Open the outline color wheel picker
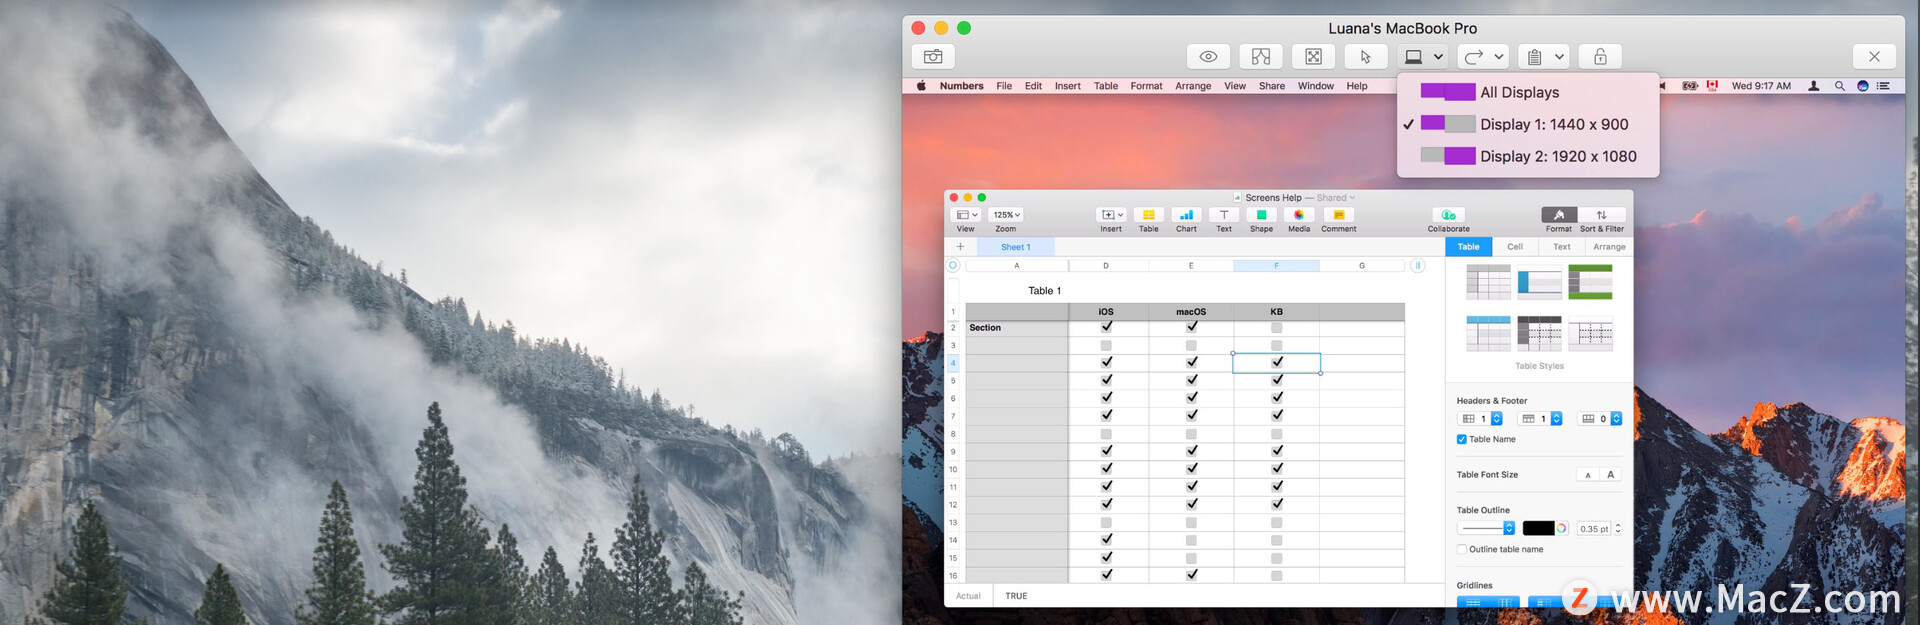This screenshot has height=625, width=1920. 1561,528
